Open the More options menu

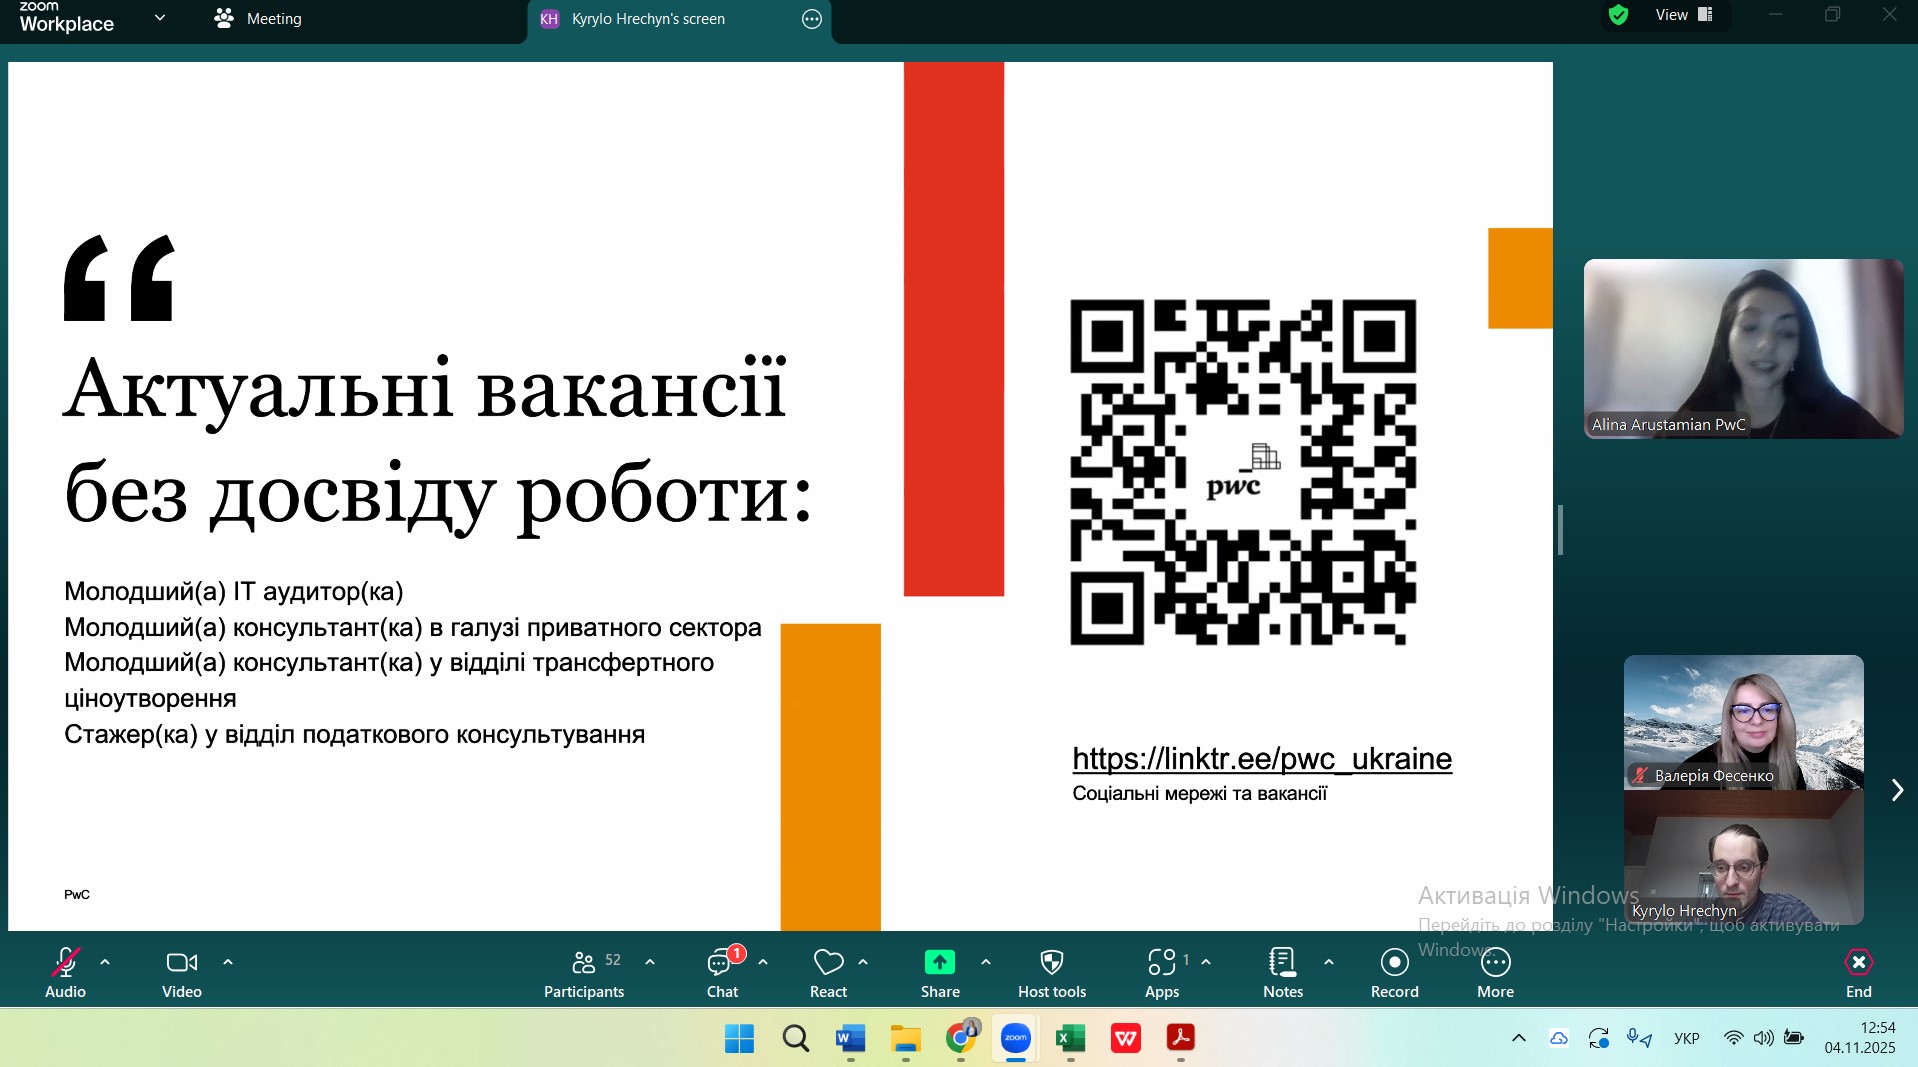pyautogui.click(x=1495, y=972)
